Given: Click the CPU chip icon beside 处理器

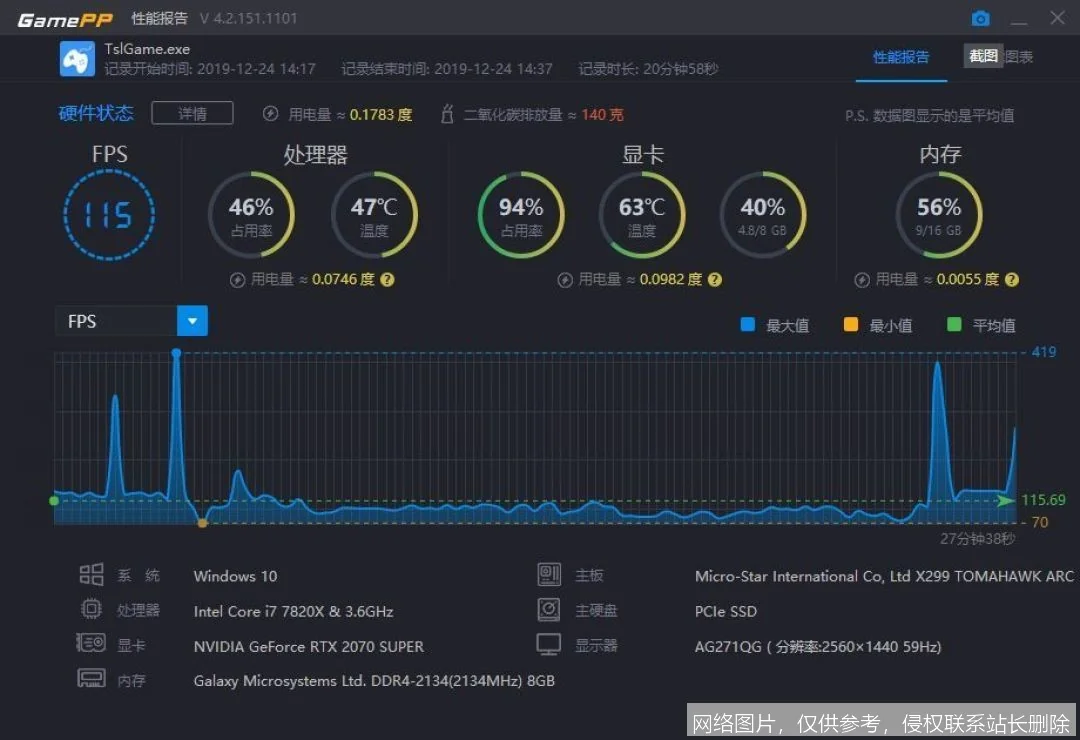Looking at the screenshot, I should (x=91, y=608).
